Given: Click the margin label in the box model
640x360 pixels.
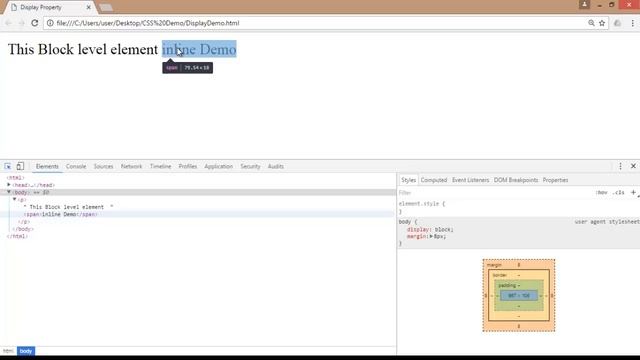Looking at the screenshot, I should 494,265.
